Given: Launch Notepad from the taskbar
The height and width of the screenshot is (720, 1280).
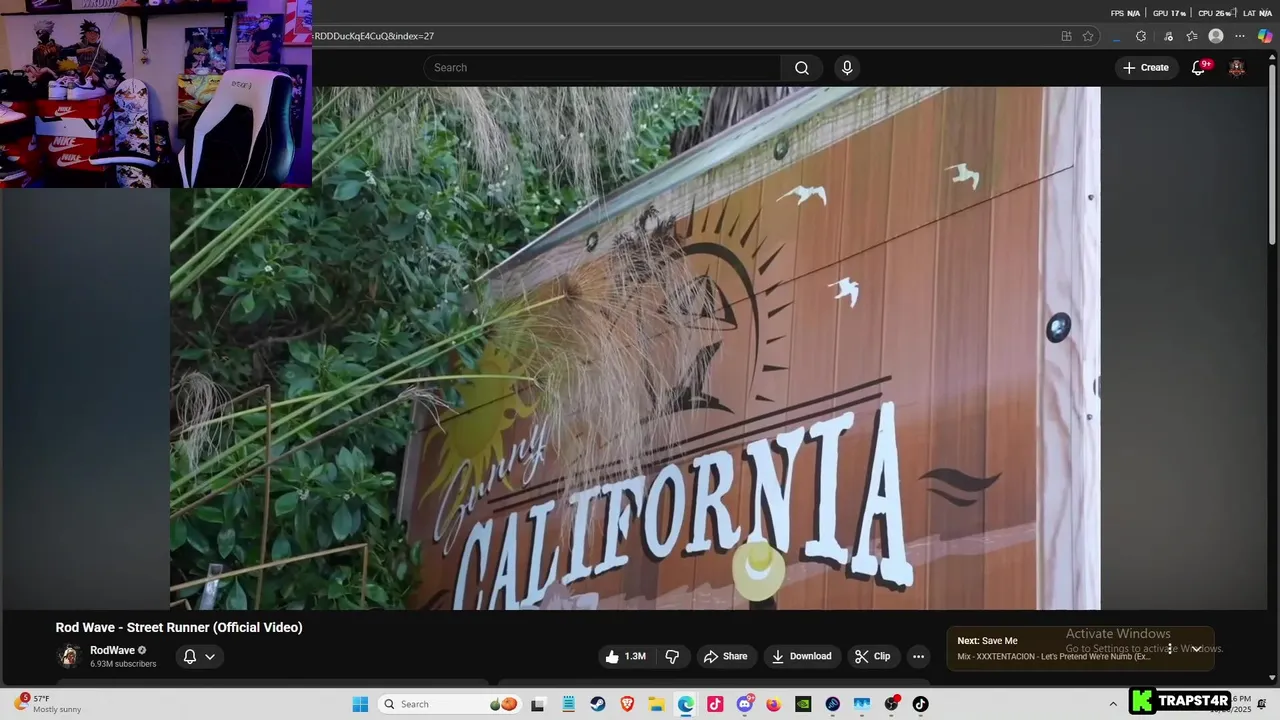Looking at the screenshot, I should point(568,704).
